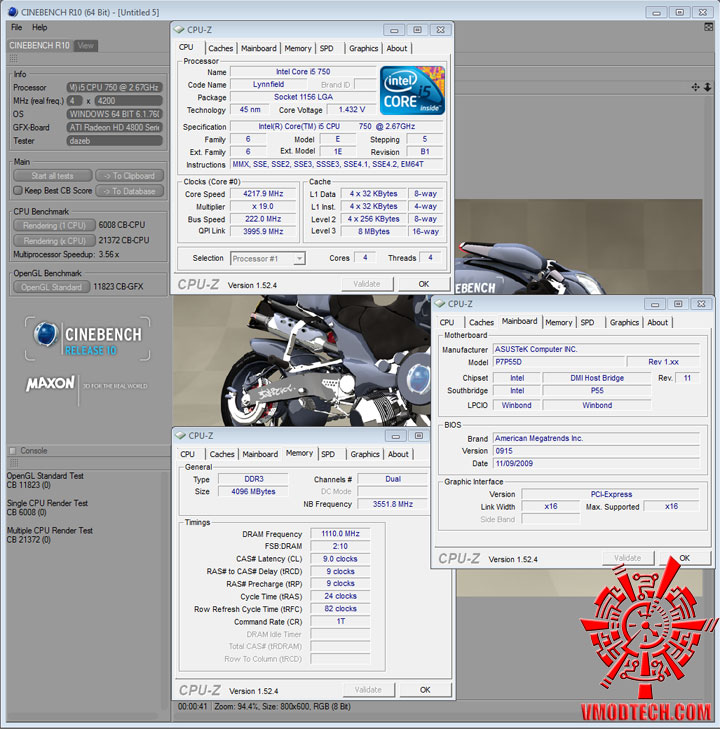Screen dimensions: 720x729
Task: Click Validate in the top CPU-Z window
Action: pos(367,284)
